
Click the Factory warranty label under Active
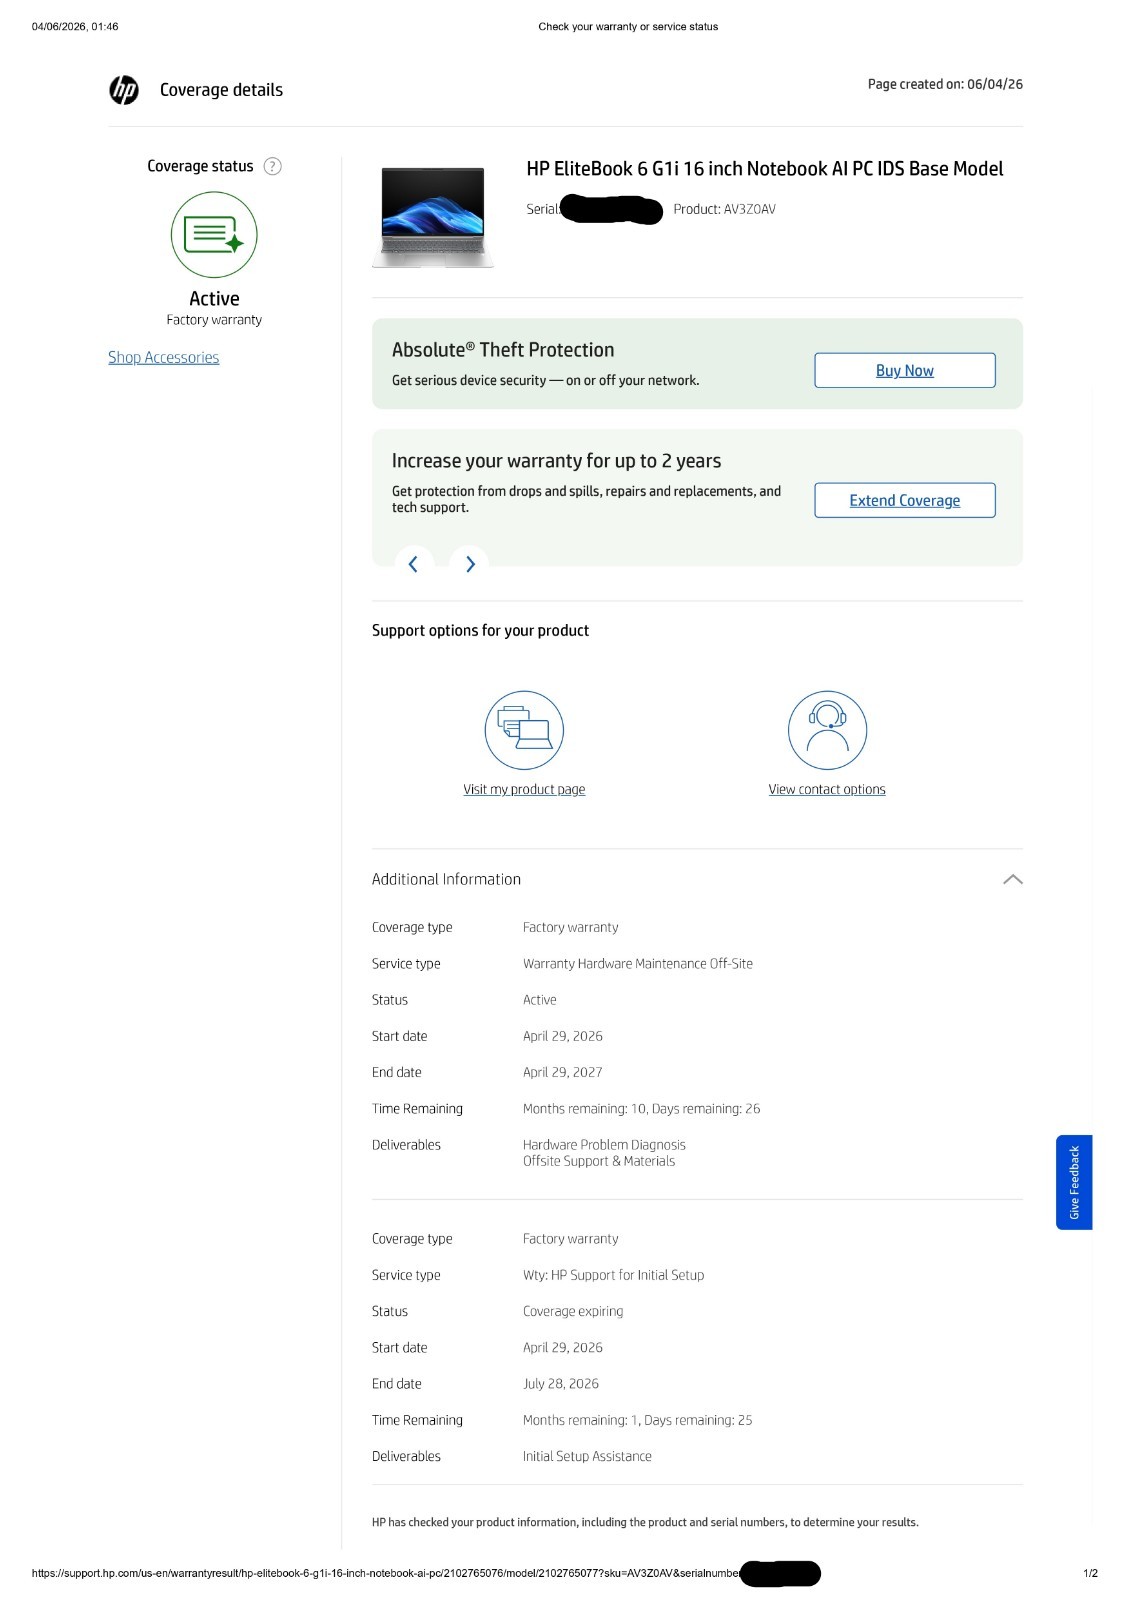(x=214, y=320)
